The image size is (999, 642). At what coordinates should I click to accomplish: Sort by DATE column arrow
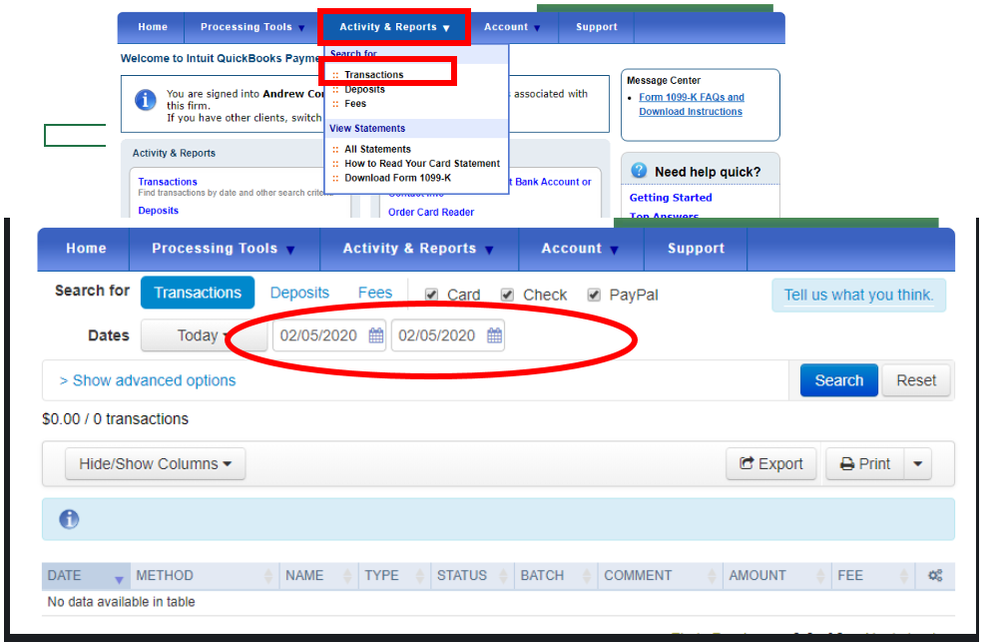(119, 579)
